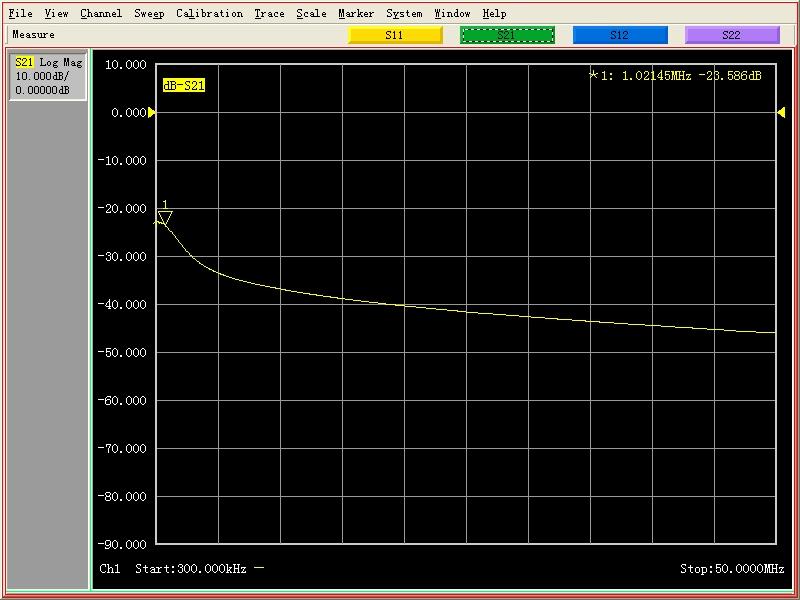
Task: Click the 10.000dB/ scale value in trace status
Action: [42, 76]
